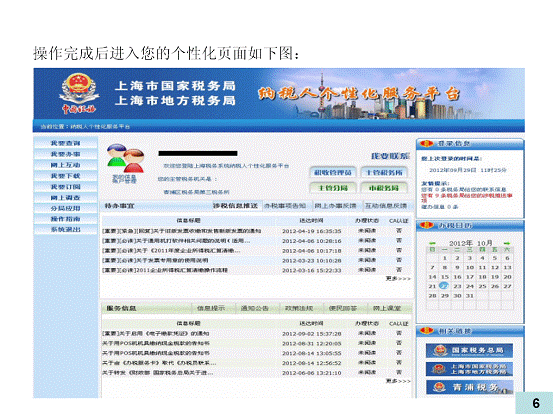Click the red 涉税推送事项 reminder text
This screenshot has height=414, width=553.
[x=467, y=197]
